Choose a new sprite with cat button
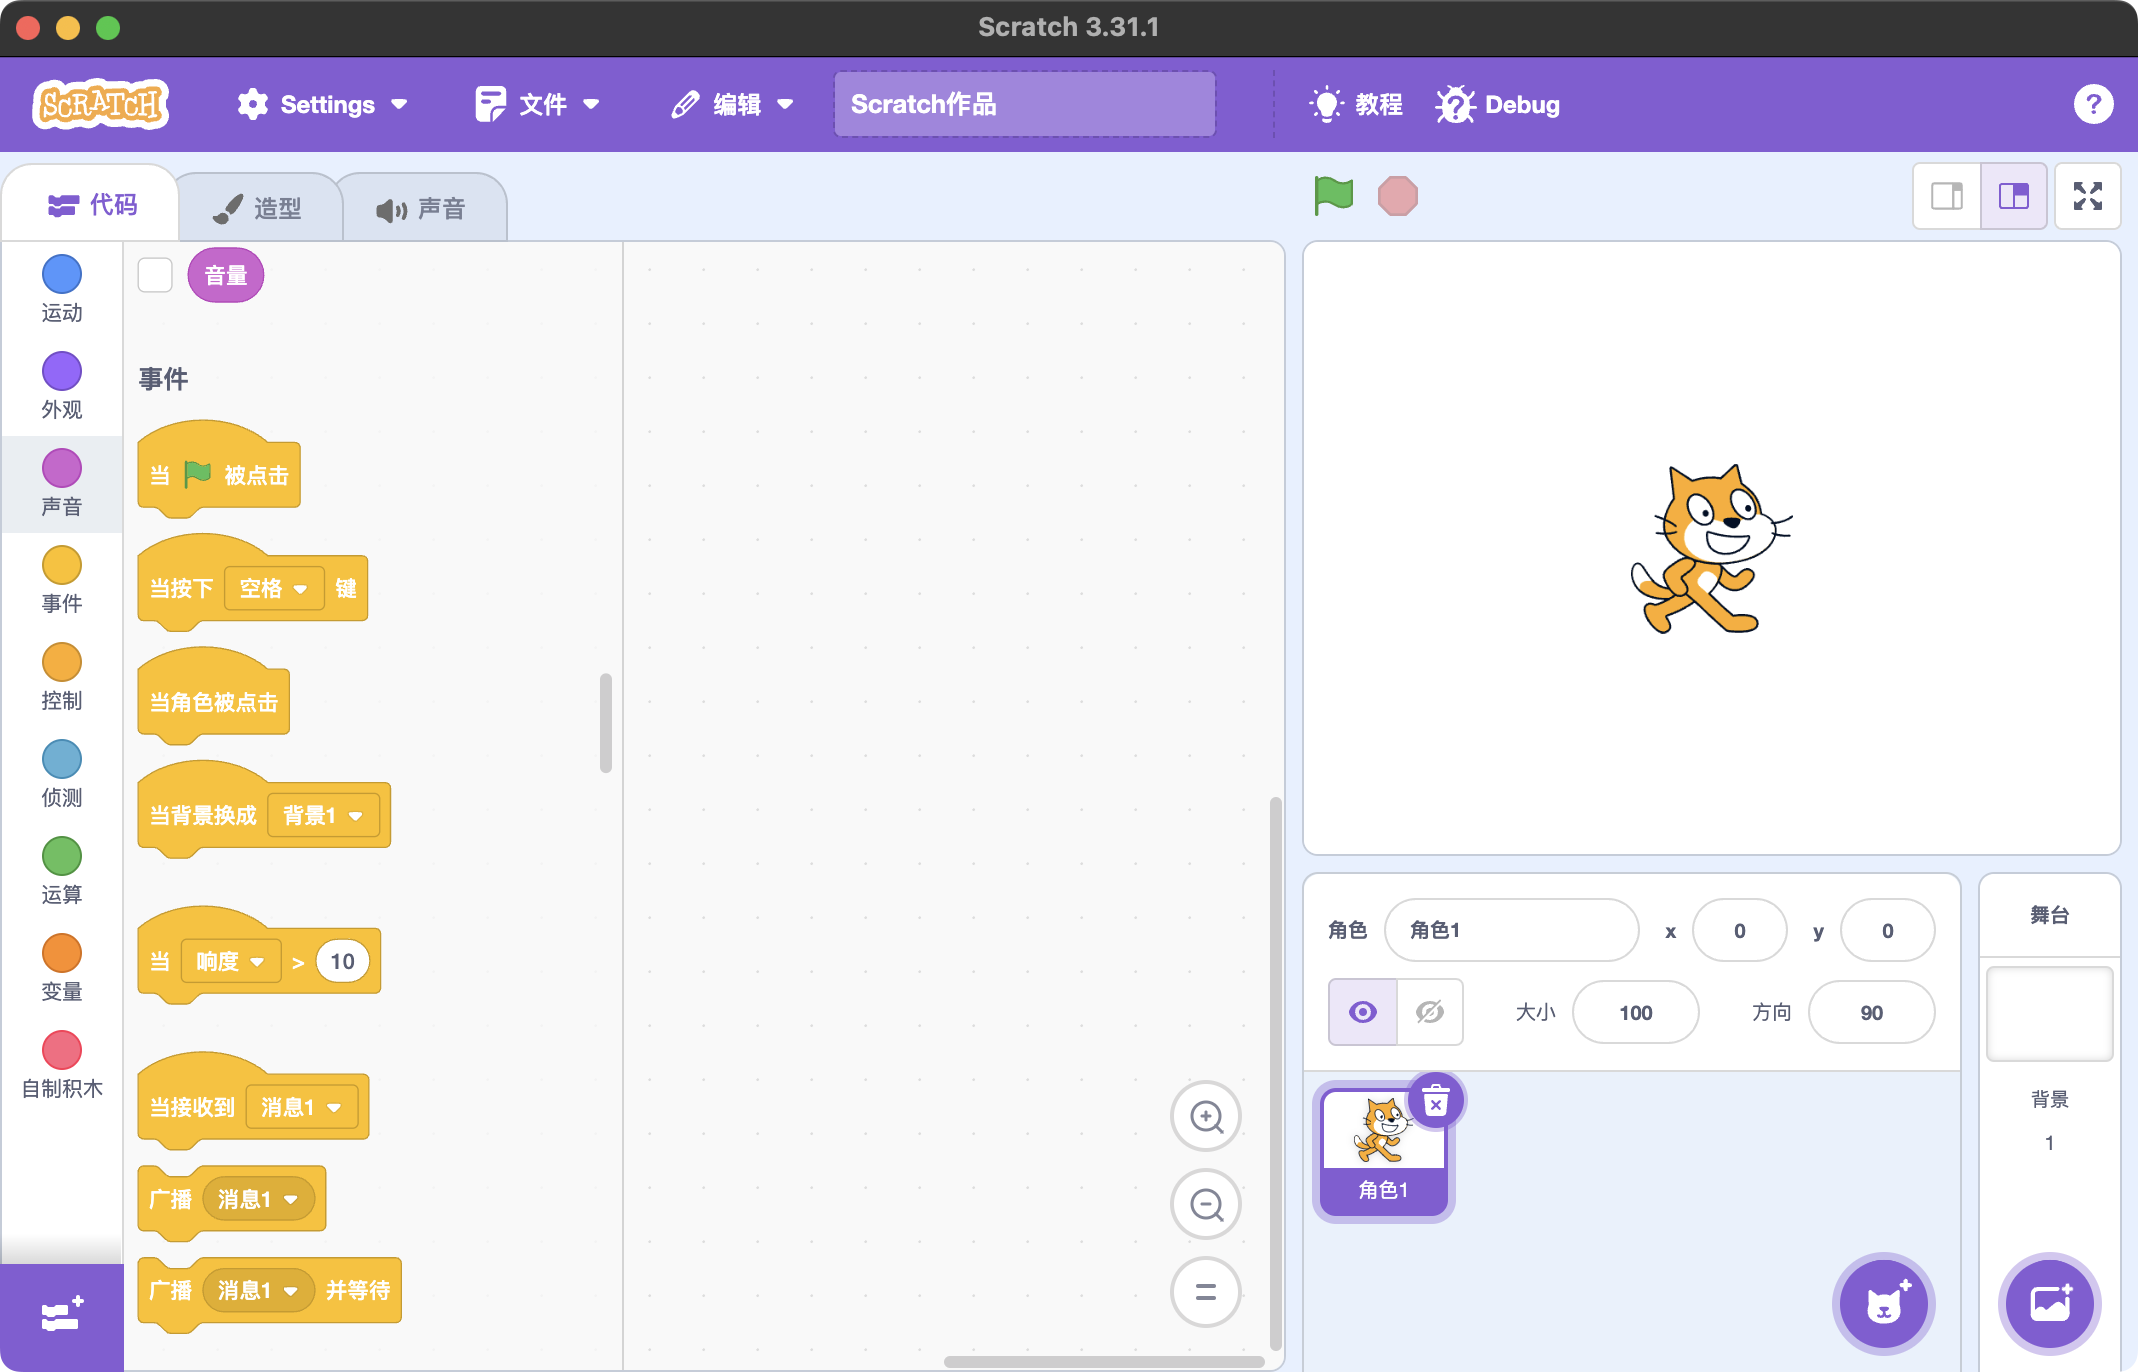This screenshot has width=2138, height=1372. pyautogui.click(x=1884, y=1303)
